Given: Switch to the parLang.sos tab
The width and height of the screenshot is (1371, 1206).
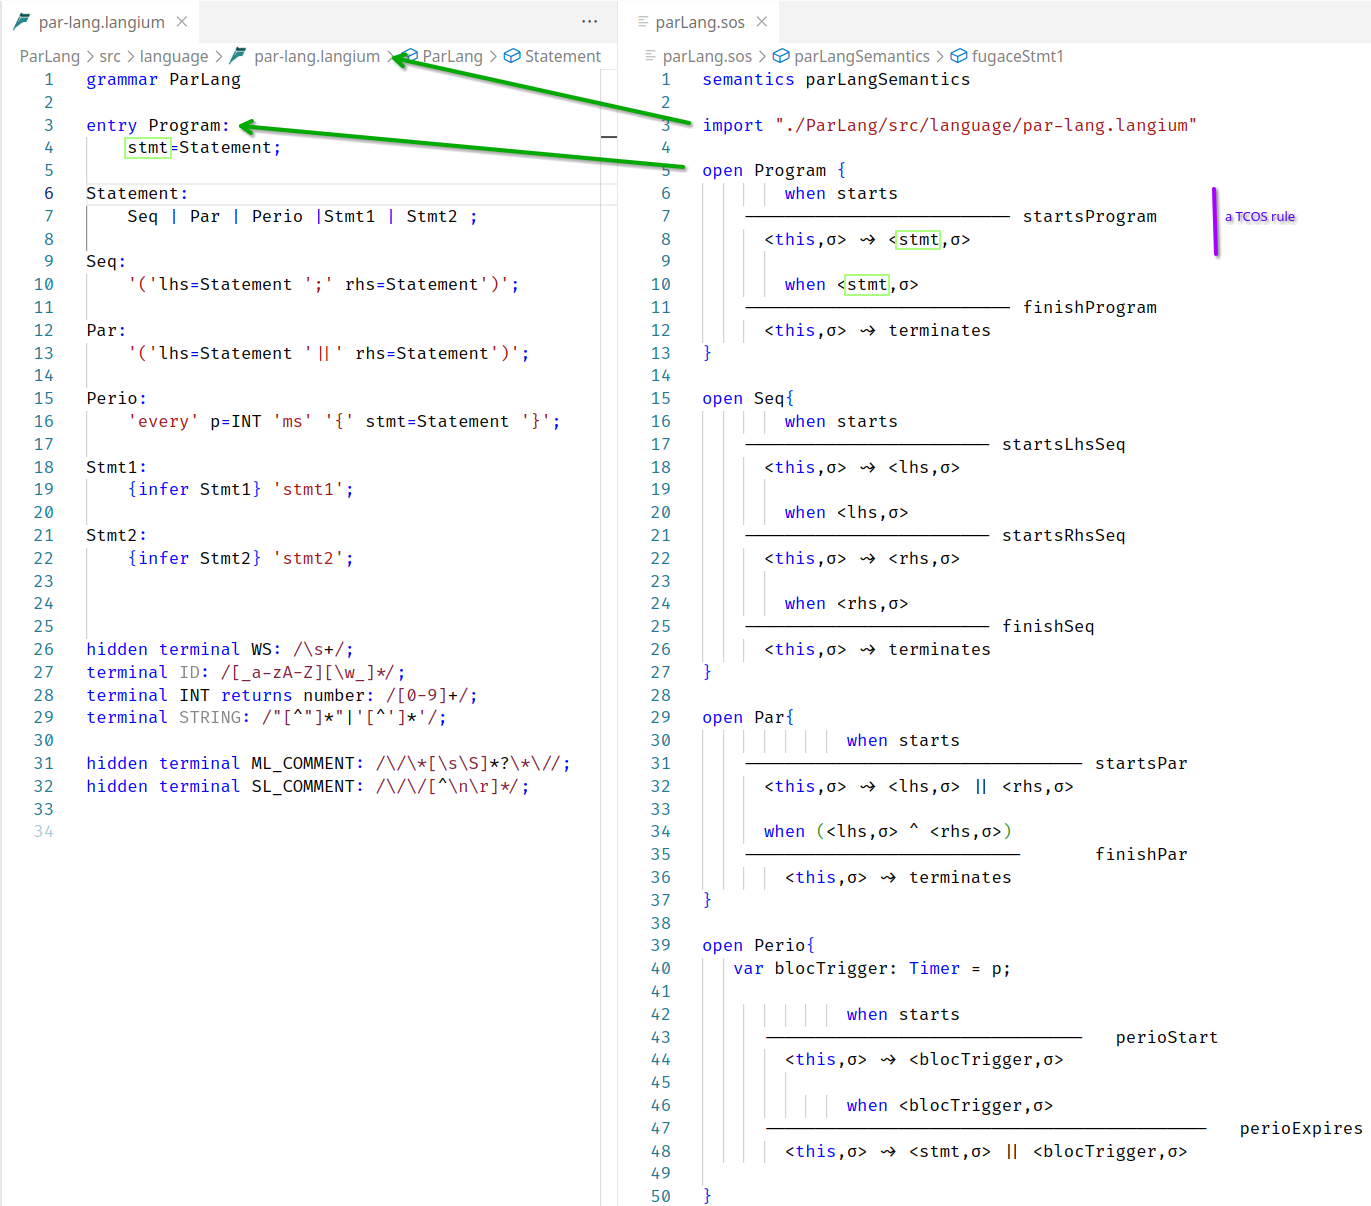Looking at the screenshot, I should (699, 22).
